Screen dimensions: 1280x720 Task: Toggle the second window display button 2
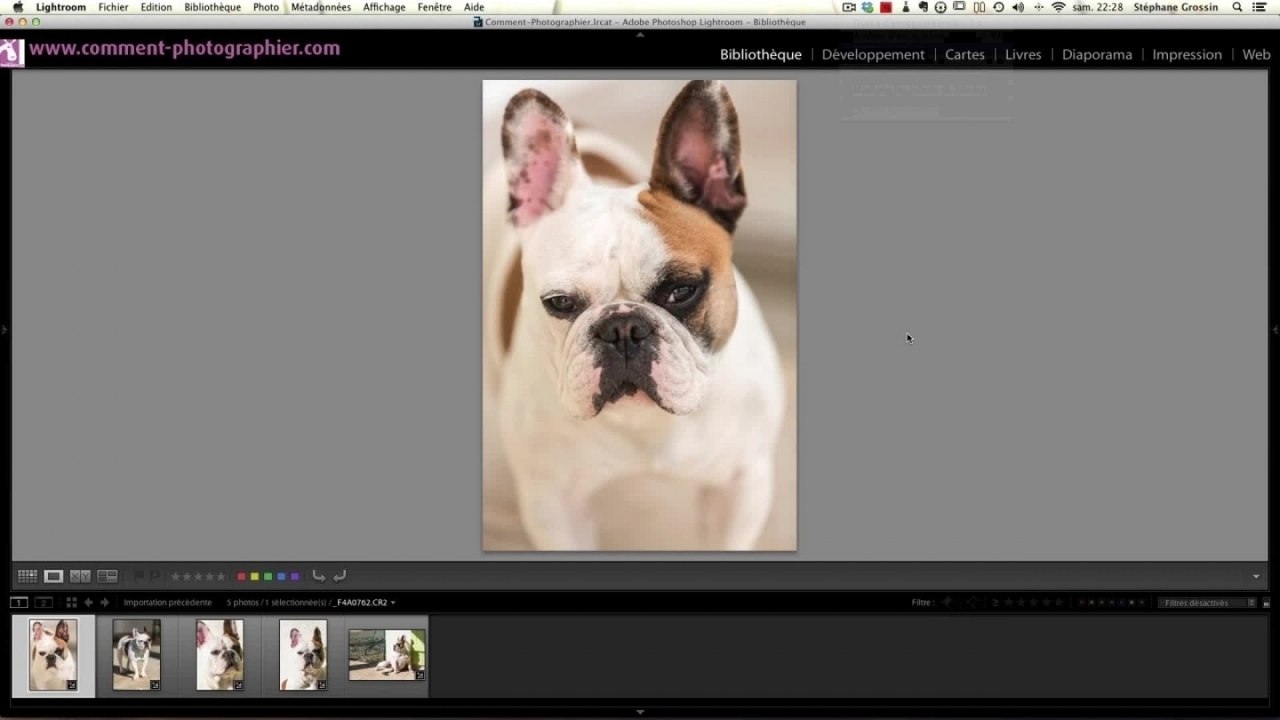click(x=43, y=603)
